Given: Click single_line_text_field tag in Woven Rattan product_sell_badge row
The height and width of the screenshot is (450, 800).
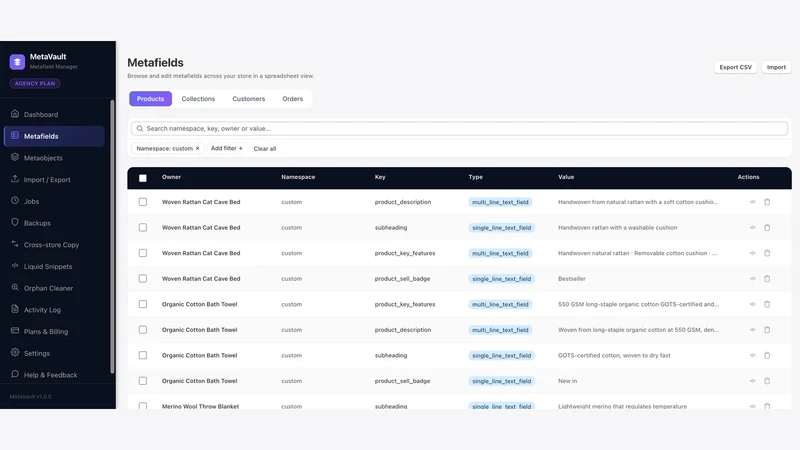Looking at the screenshot, I should point(502,279).
